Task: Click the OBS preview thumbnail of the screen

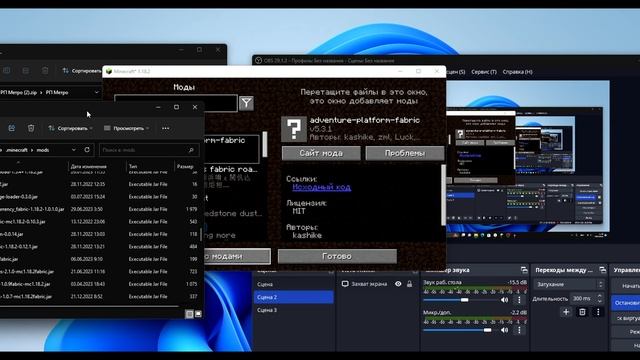Action: (528, 157)
